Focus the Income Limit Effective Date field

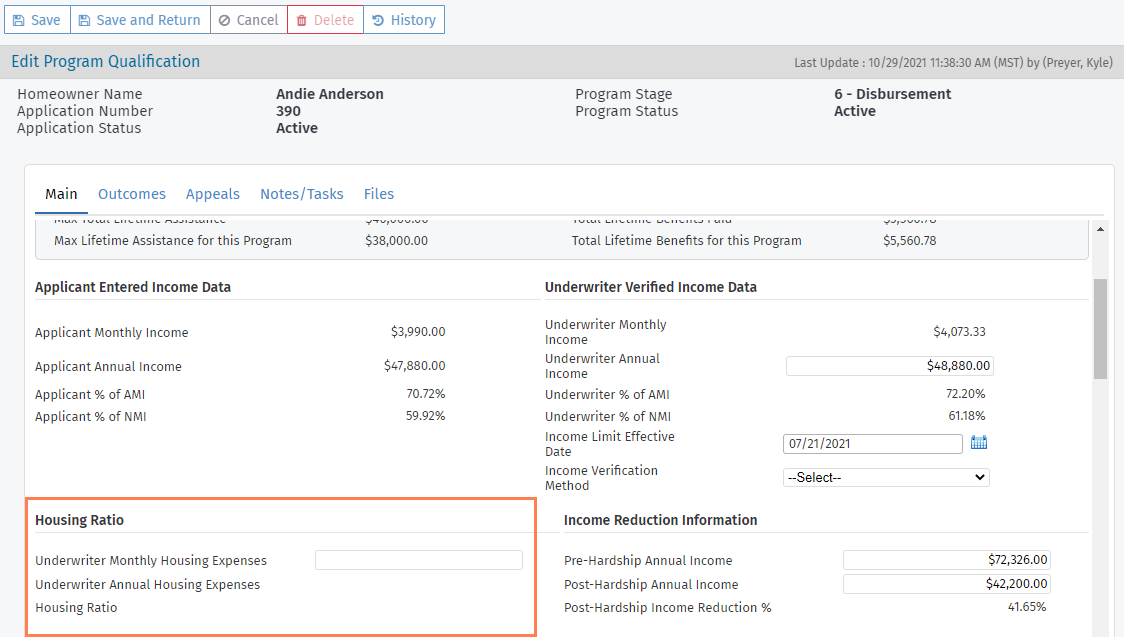point(872,443)
